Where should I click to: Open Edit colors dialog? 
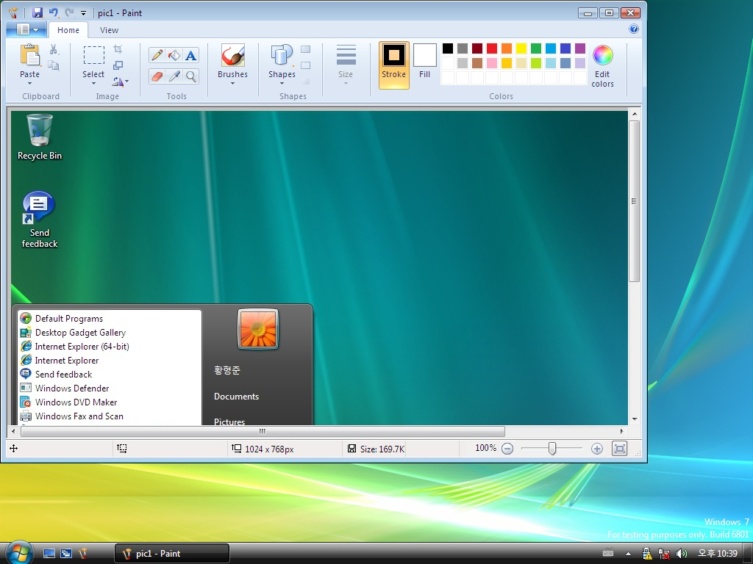pos(603,66)
